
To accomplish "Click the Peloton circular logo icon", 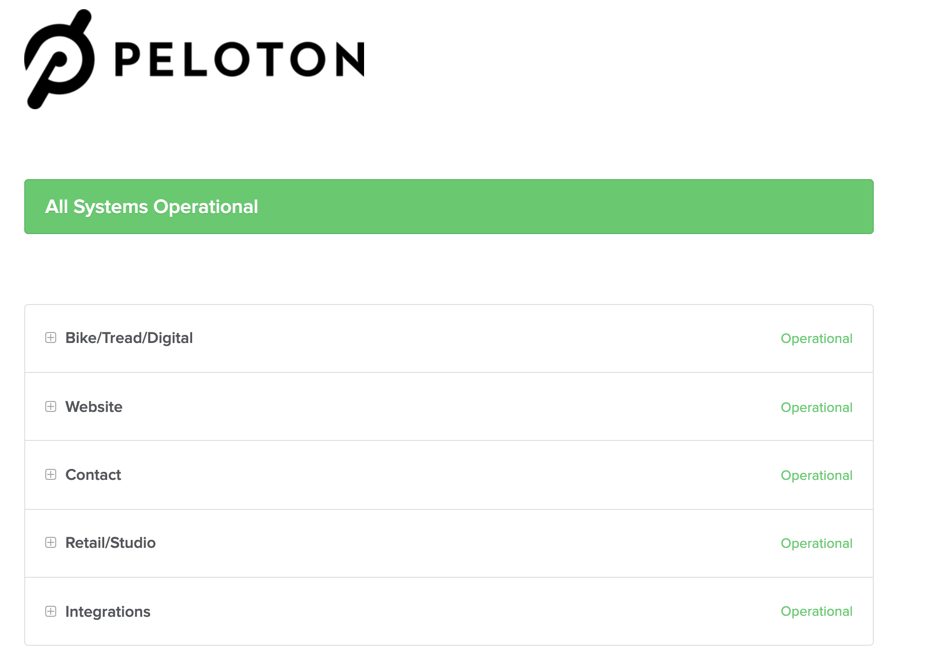I will [x=59, y=59].
